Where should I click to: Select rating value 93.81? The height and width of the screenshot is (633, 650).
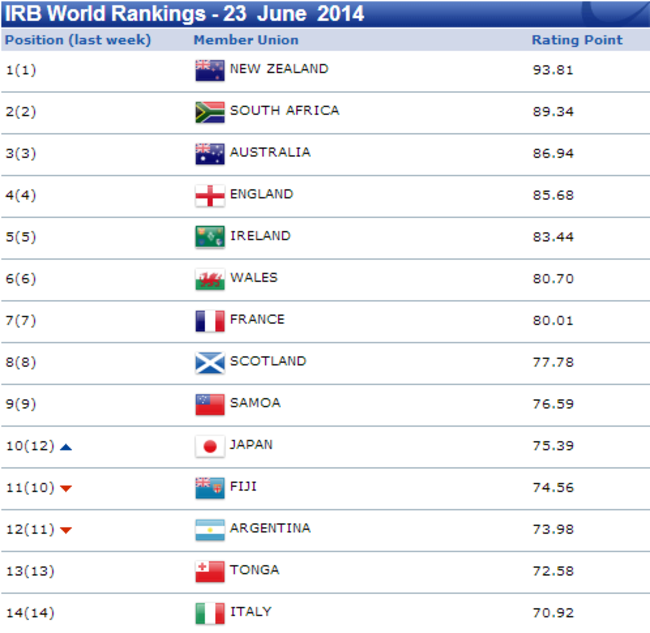tap(553, 70)
